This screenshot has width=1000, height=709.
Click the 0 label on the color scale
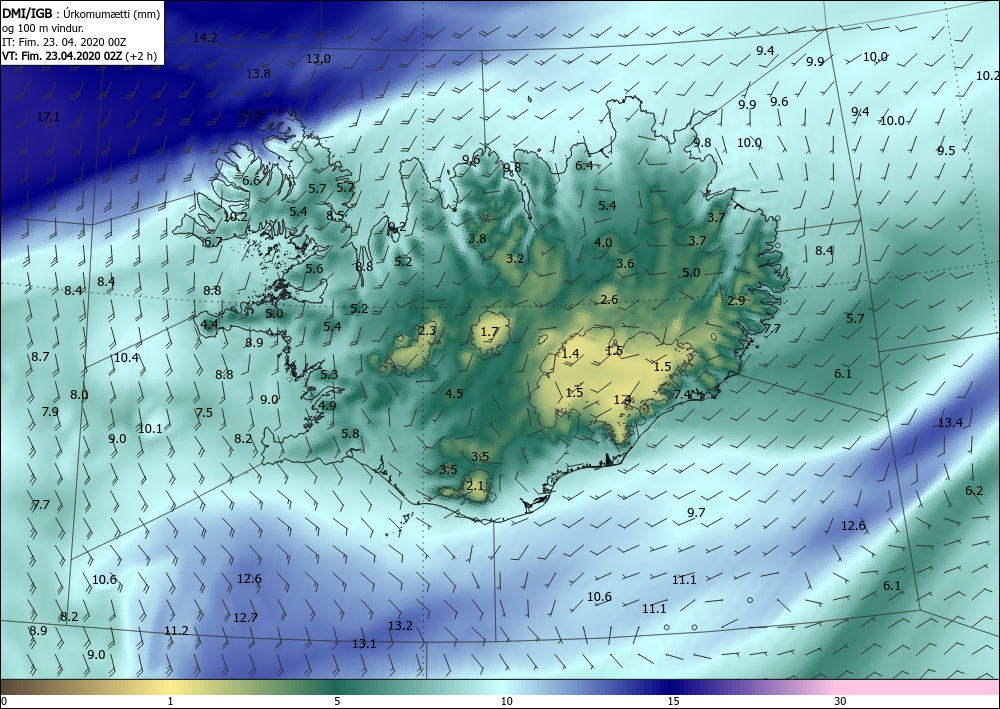pos(4,702)
